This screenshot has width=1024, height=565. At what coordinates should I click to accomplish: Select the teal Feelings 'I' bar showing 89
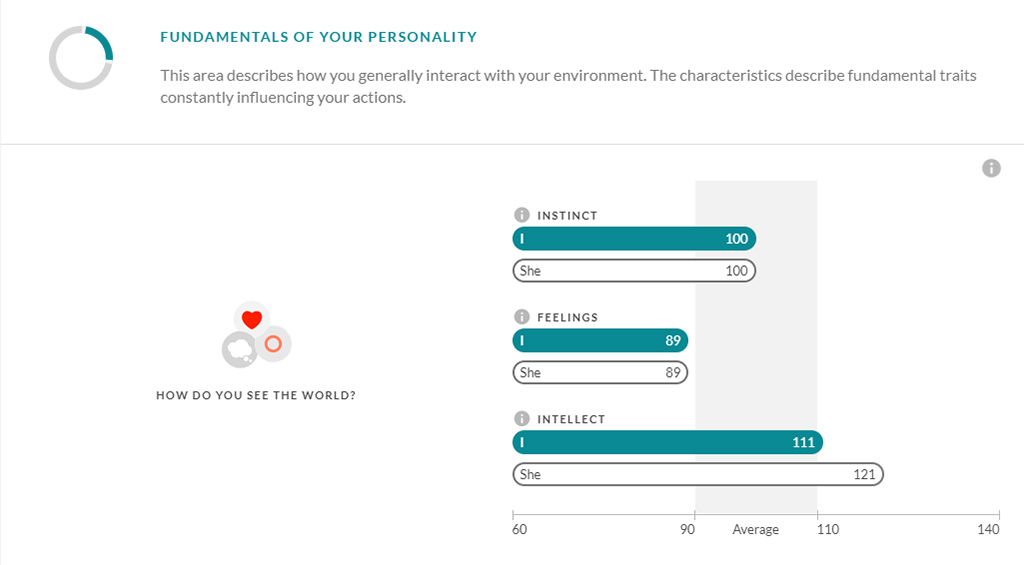click(600, 340)
